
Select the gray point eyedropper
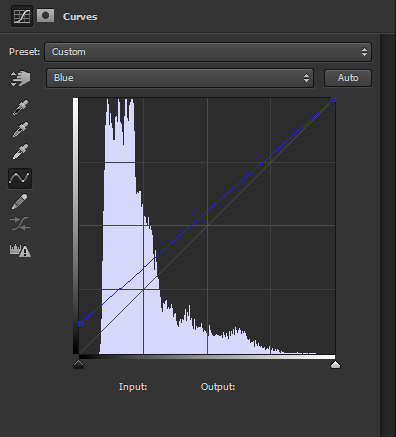point(20,130)
